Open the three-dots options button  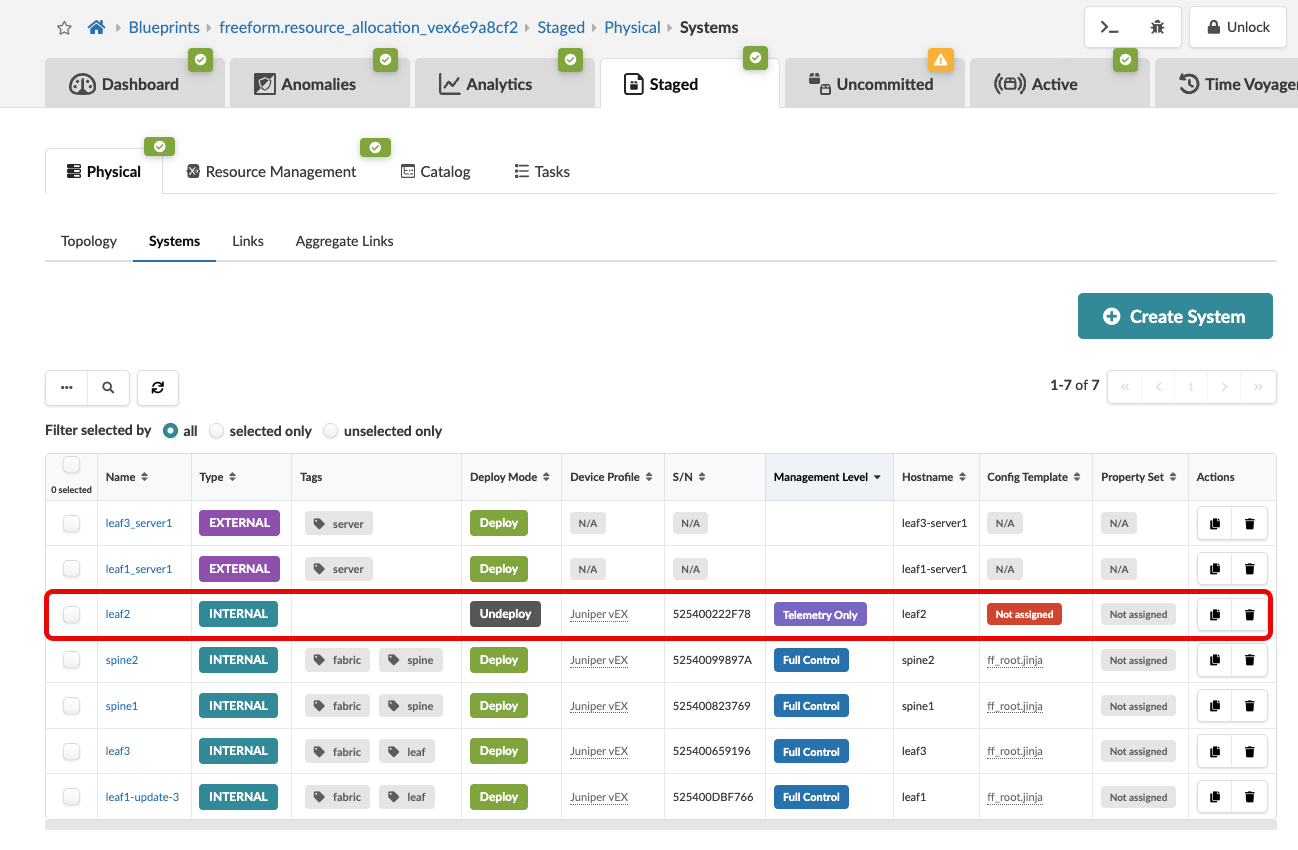(x=67, y=387)
